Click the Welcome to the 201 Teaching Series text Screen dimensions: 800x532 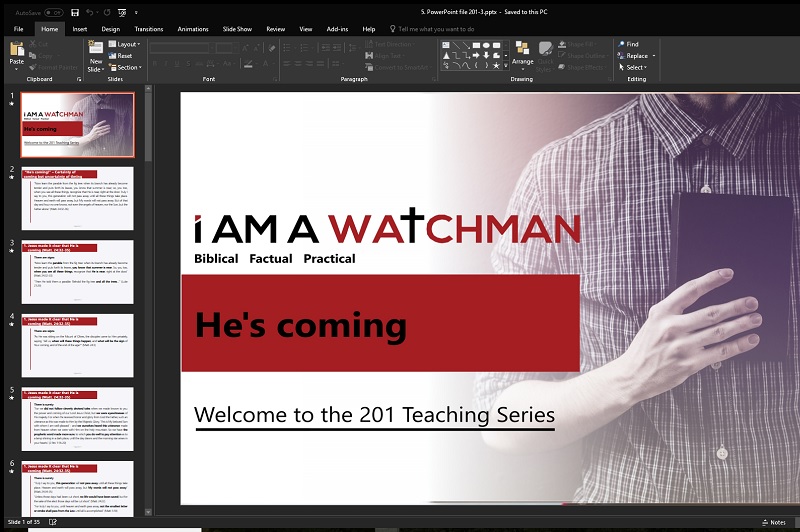[374, 415]
